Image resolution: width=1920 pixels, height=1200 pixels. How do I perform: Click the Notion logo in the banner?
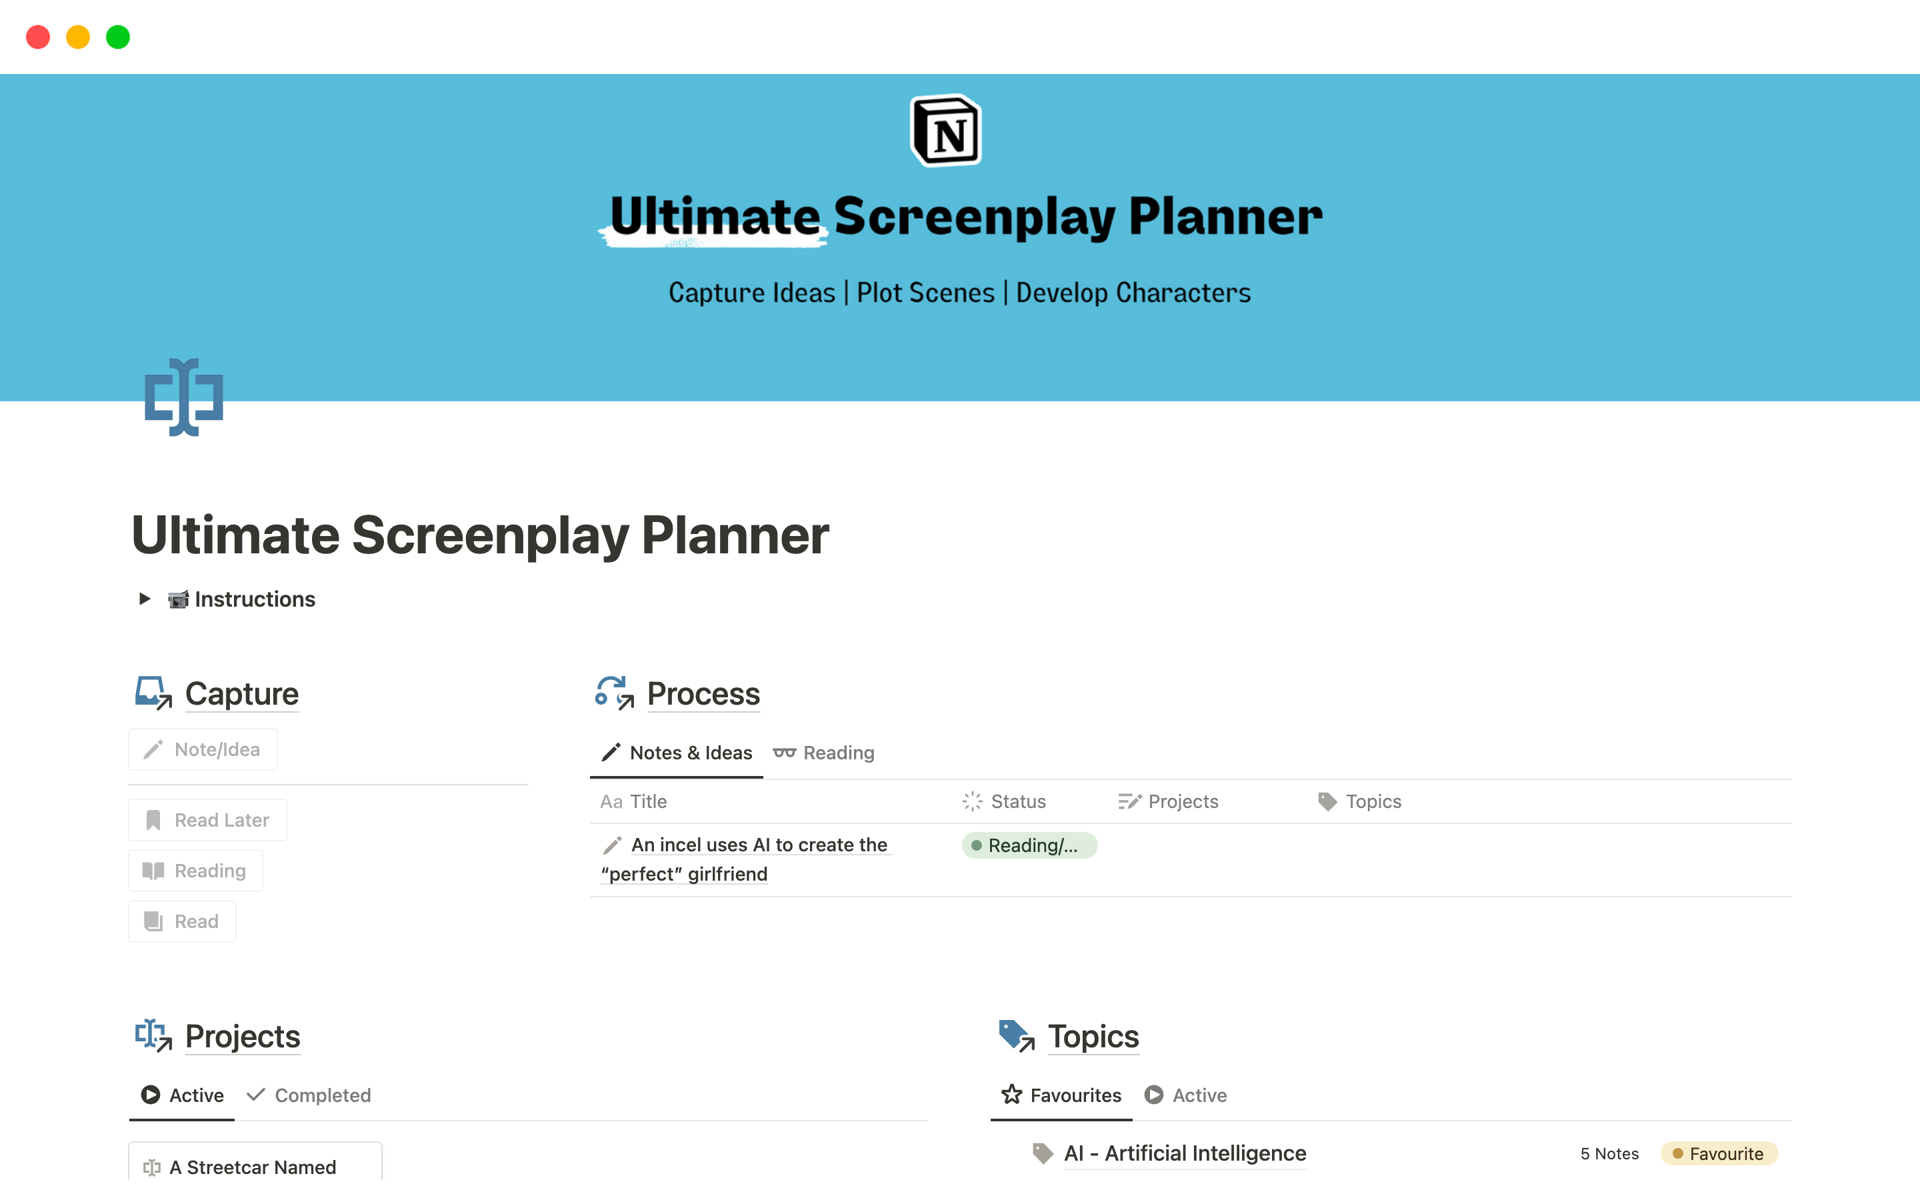pyautogui.click(x=946, y=131)
